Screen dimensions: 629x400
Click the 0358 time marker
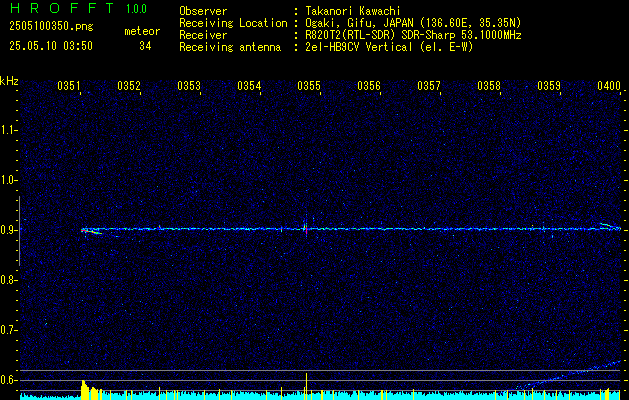click(x=489, y=86)
